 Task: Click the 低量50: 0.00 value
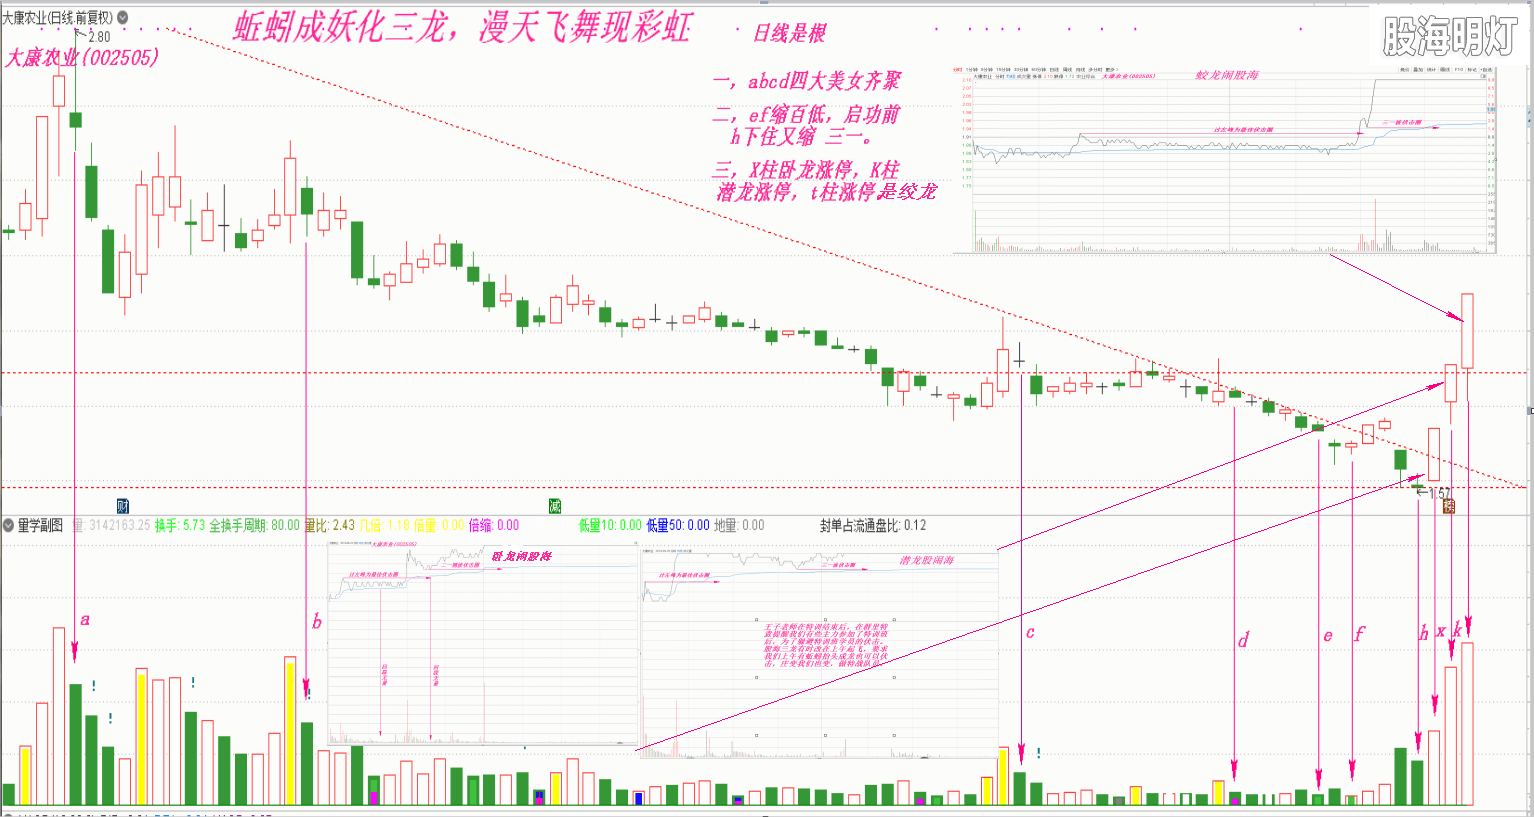point(678,525)
